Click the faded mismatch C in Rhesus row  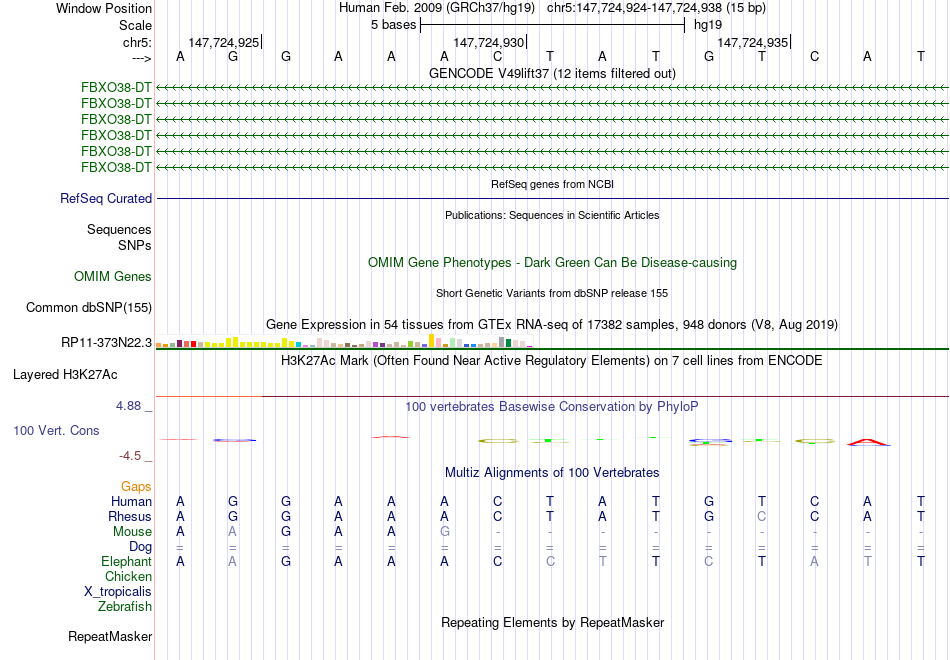(762, 517)
